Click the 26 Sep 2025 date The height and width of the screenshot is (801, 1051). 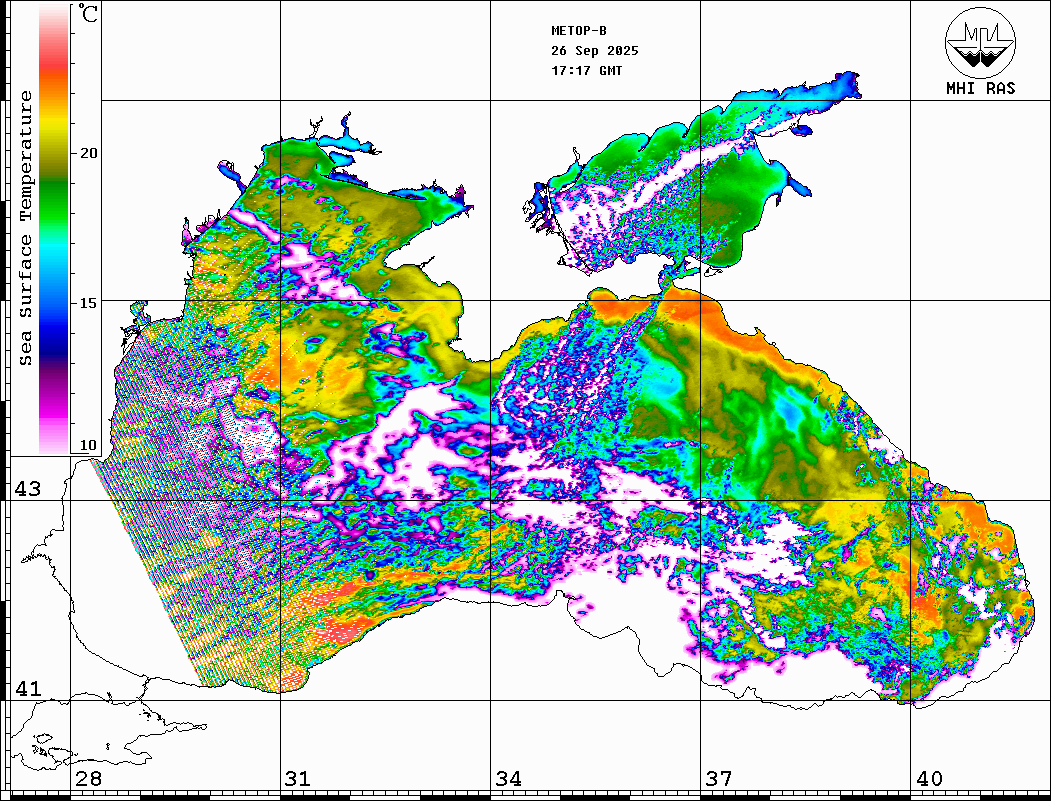click(594, 51)
